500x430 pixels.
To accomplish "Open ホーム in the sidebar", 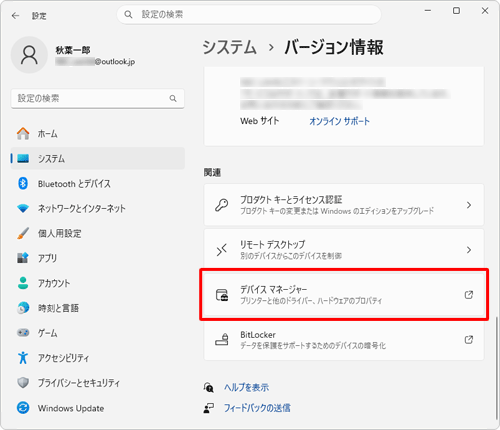I will [x=97, y=134].
